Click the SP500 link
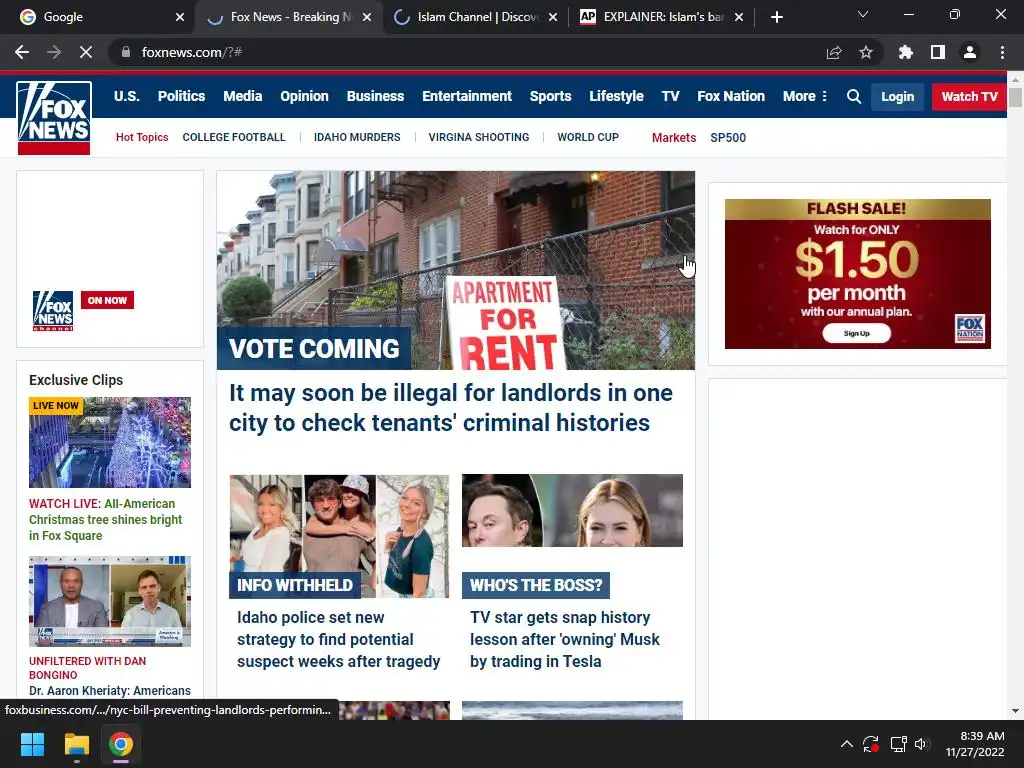 [x=728, y=138]
